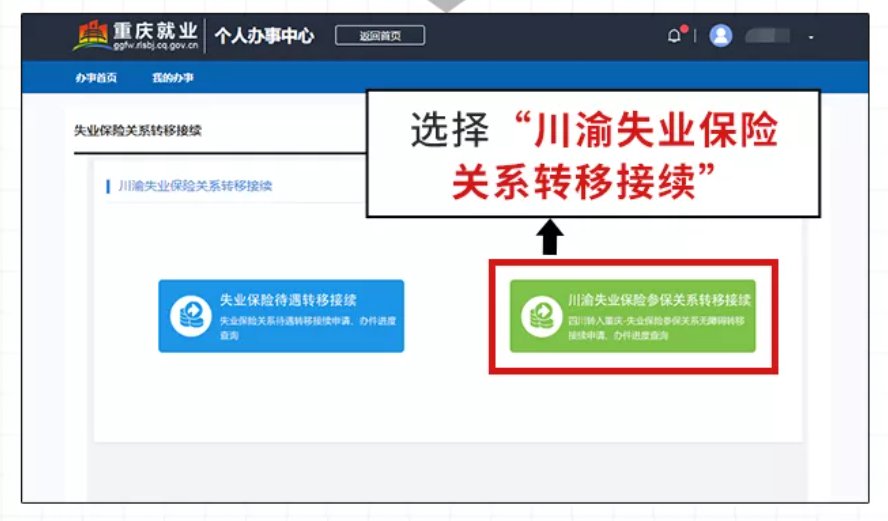Click the 重庆就业 site logo

(136, 36)
